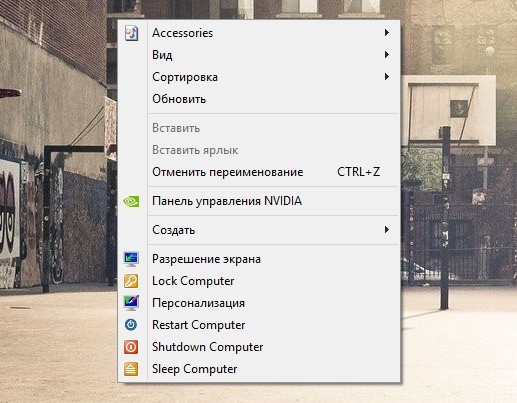Choose Разрешение экрана menu item
The width and height of the screenshot is (517, 403).
[x=259, y=259]
